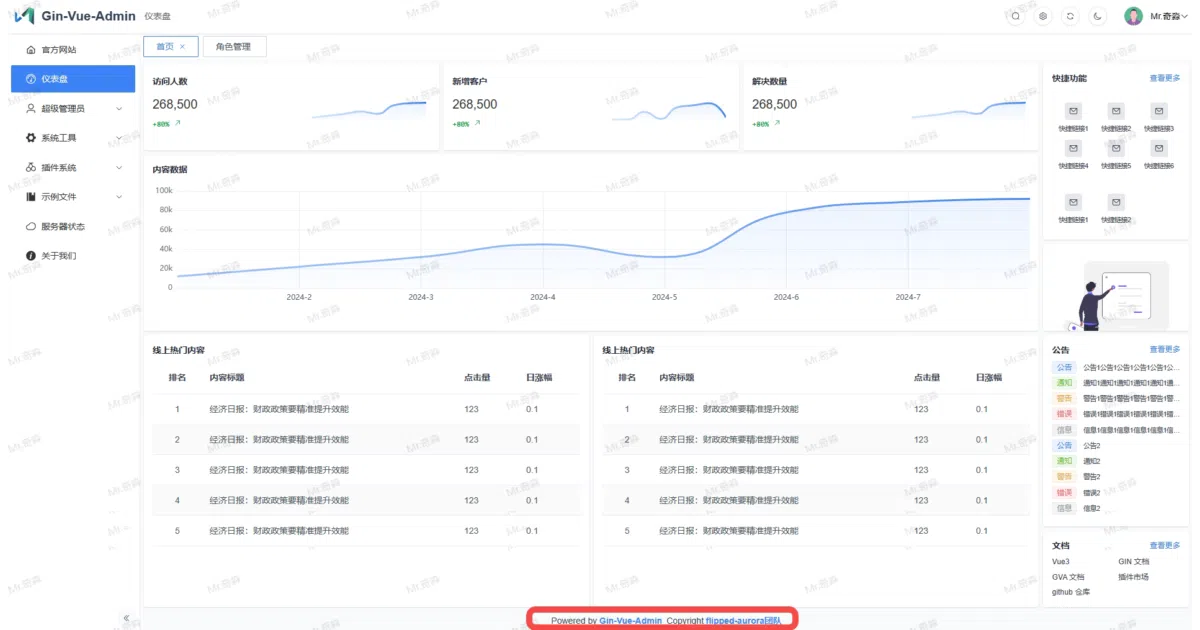Click the 新增客户 stat card title
Screen dimensions: 1200x630
click(470, 82)
